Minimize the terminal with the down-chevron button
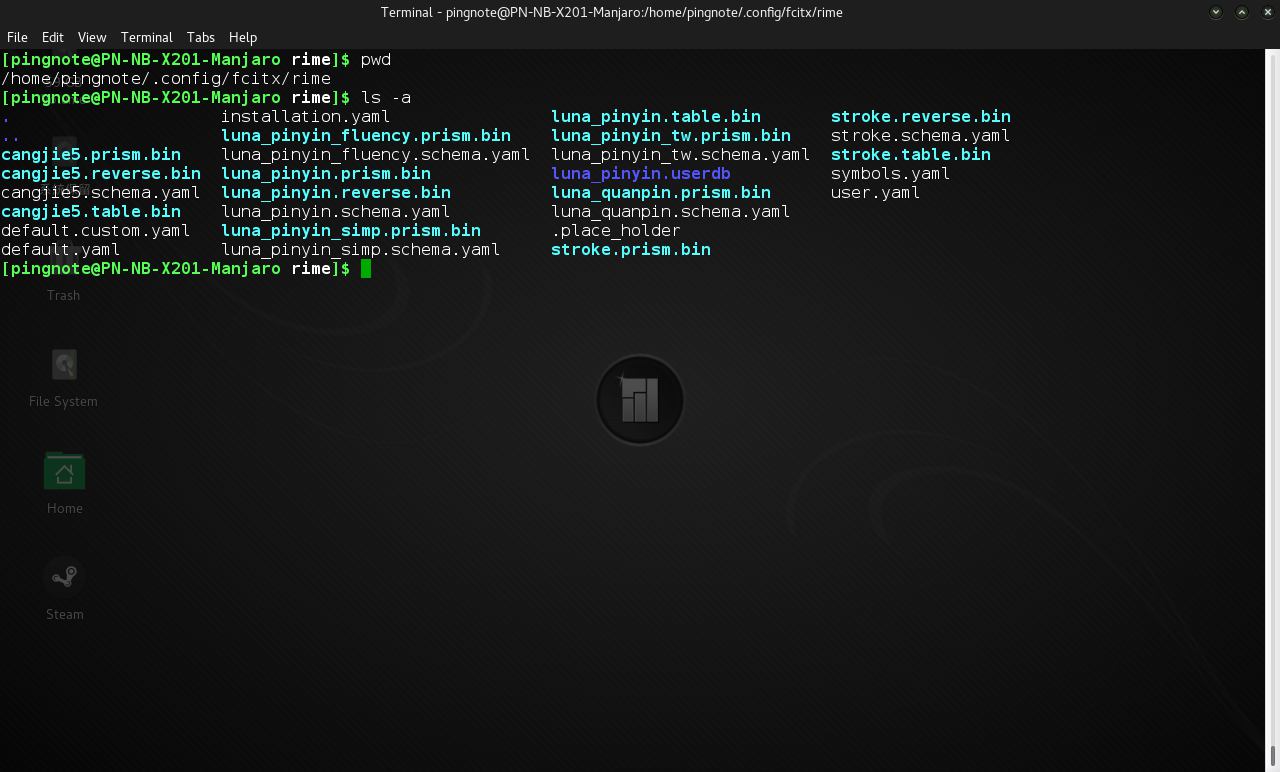 (1216, 12)
